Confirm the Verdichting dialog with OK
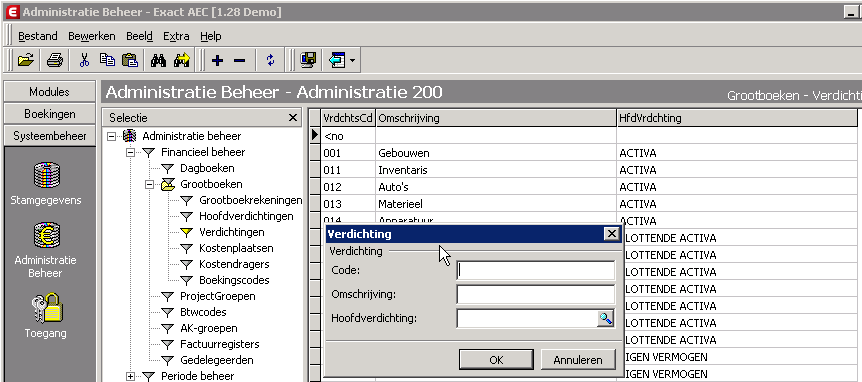The height and width of the screenshot is (382, 862). [496, 360]
